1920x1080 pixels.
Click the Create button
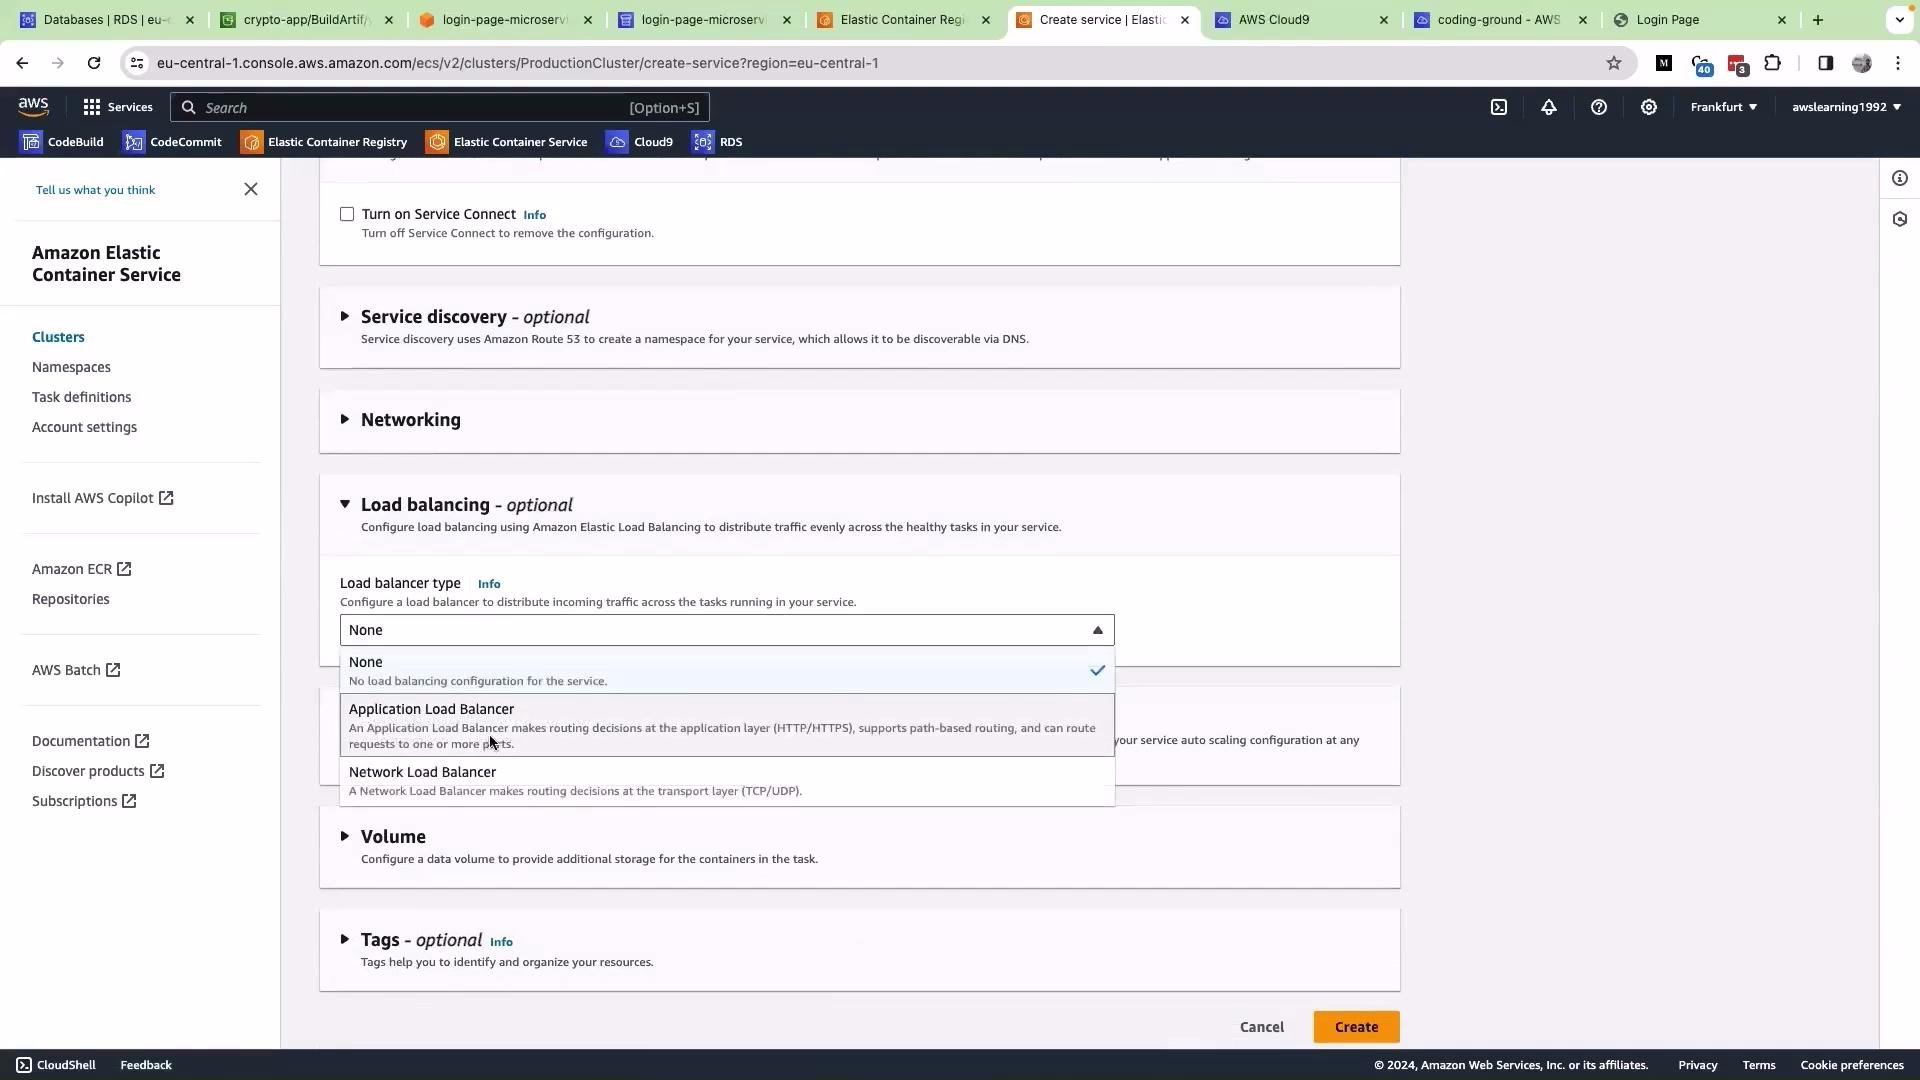pos(1356,1027)
